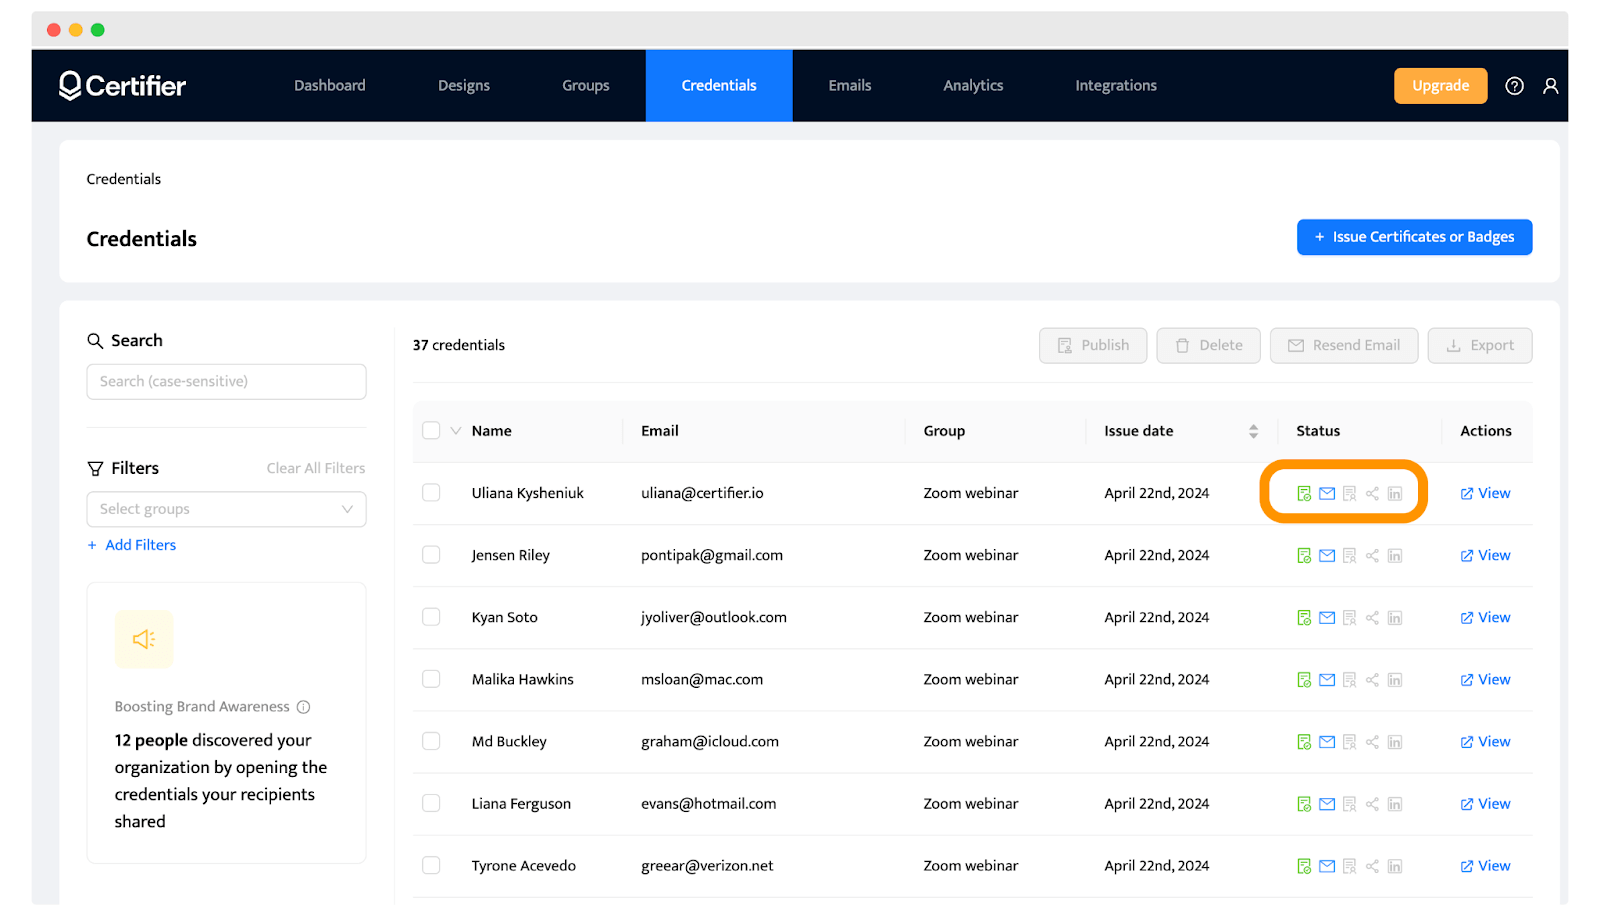Screen dimensions: 1600x916
Task: Select the Credentials tab in navigation
Action: [719, 86]
